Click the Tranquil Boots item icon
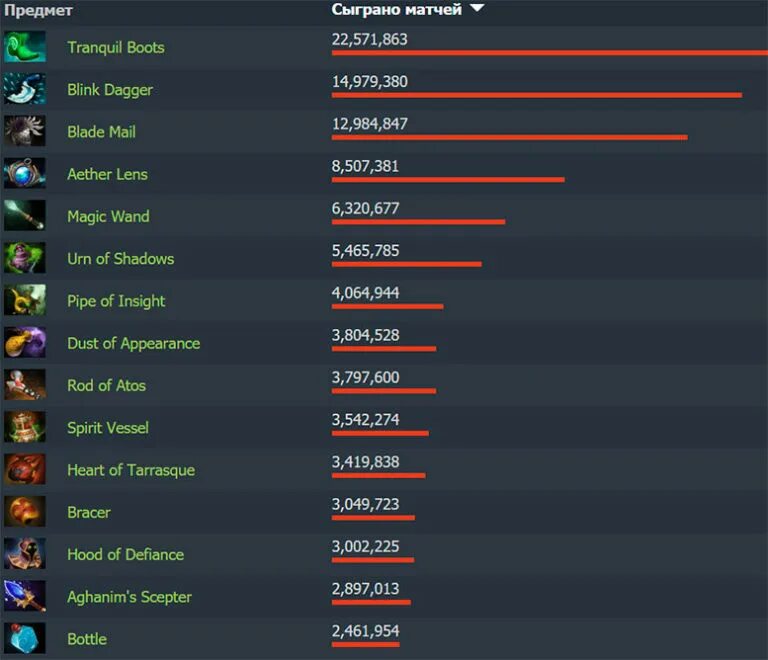Screen dimensions: 768x660 point(25,47)
